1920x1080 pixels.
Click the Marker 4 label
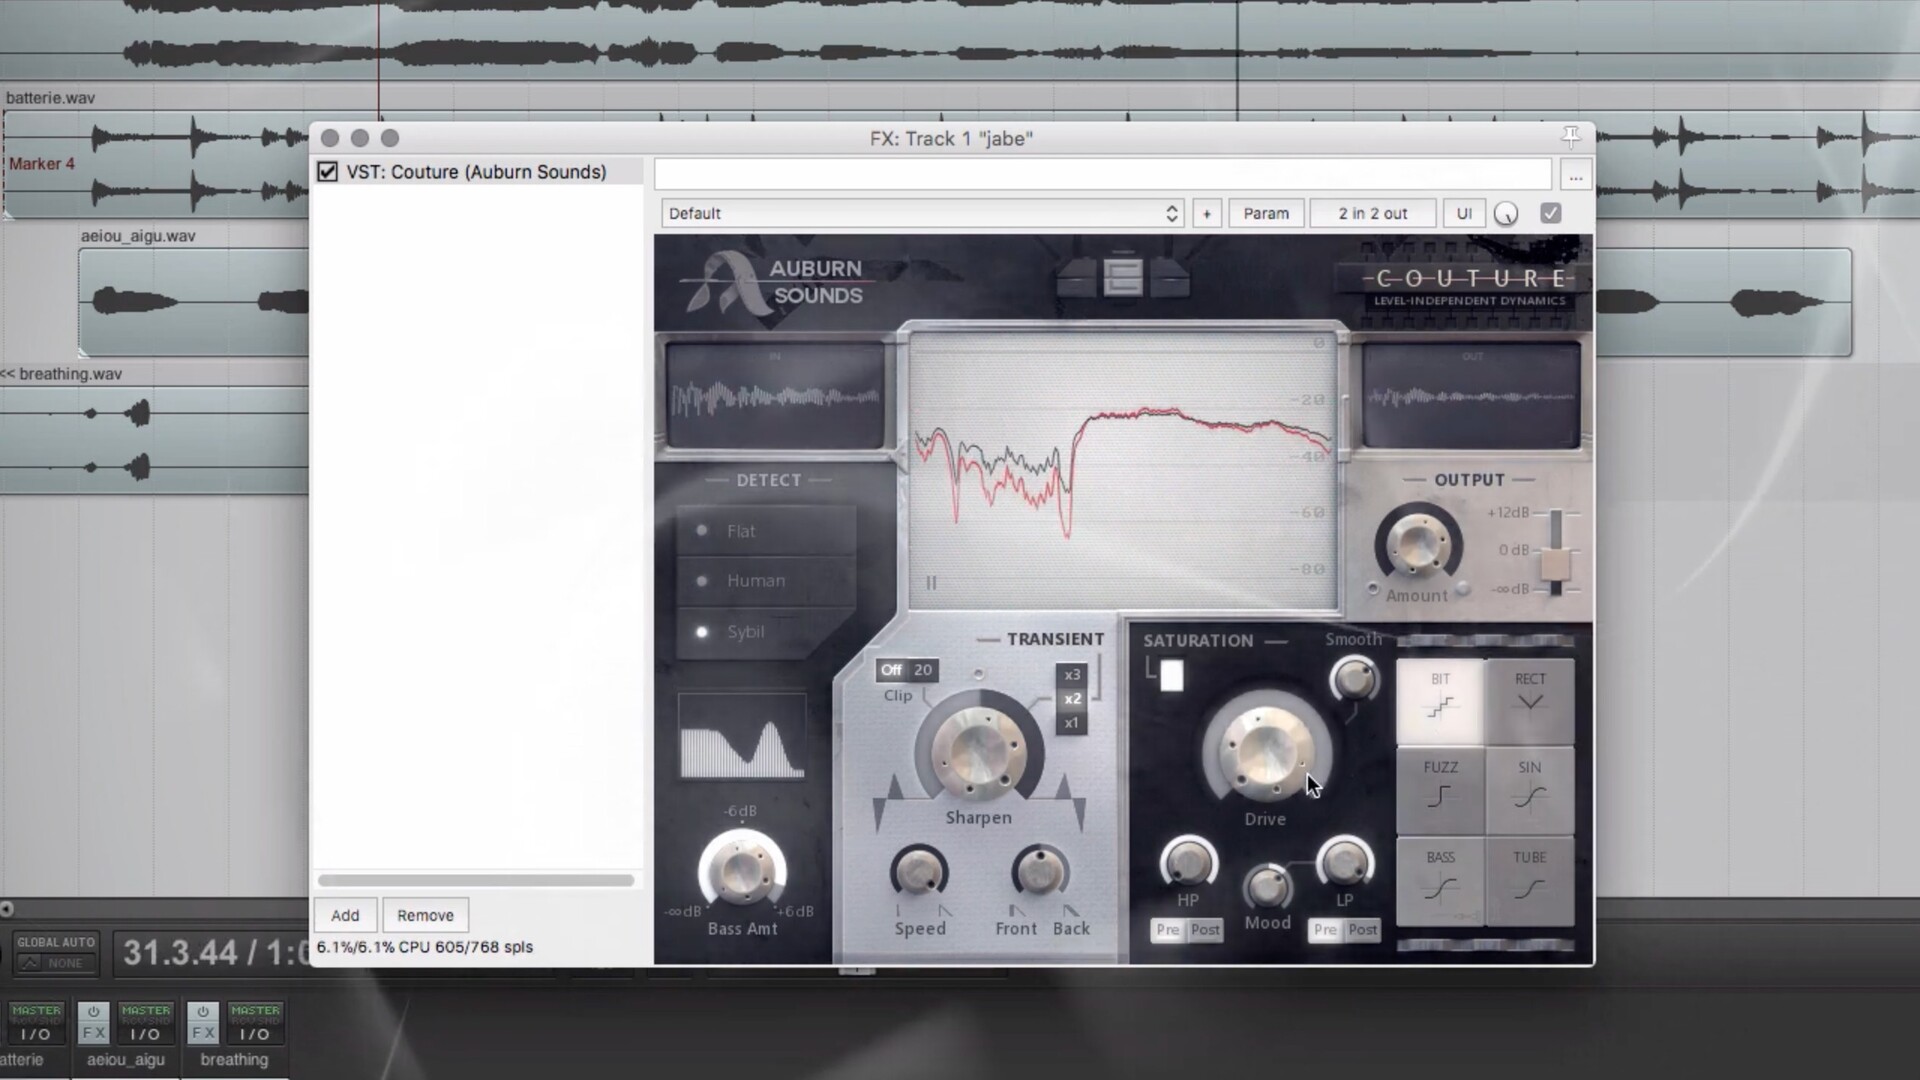pyautogui.click(x=42, y=163)
